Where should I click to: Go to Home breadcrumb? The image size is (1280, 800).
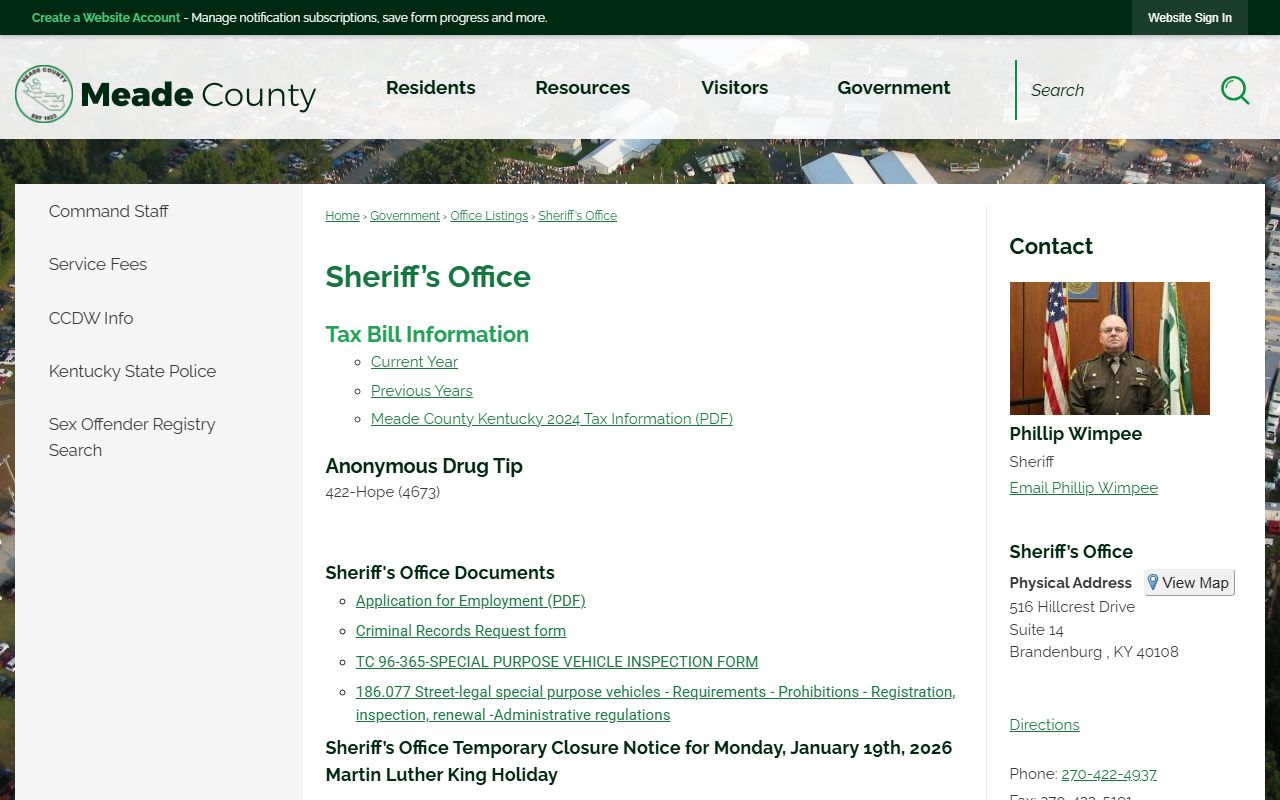coord(342,216)
